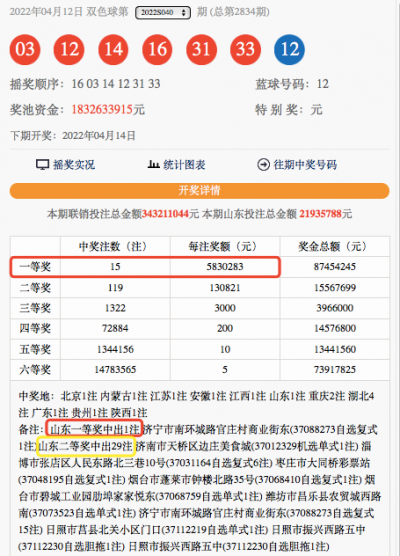Click the monitor icon beside 摇奖实况
The width and height of the screenshot is (400, 556).
click(x=42, y=165)
